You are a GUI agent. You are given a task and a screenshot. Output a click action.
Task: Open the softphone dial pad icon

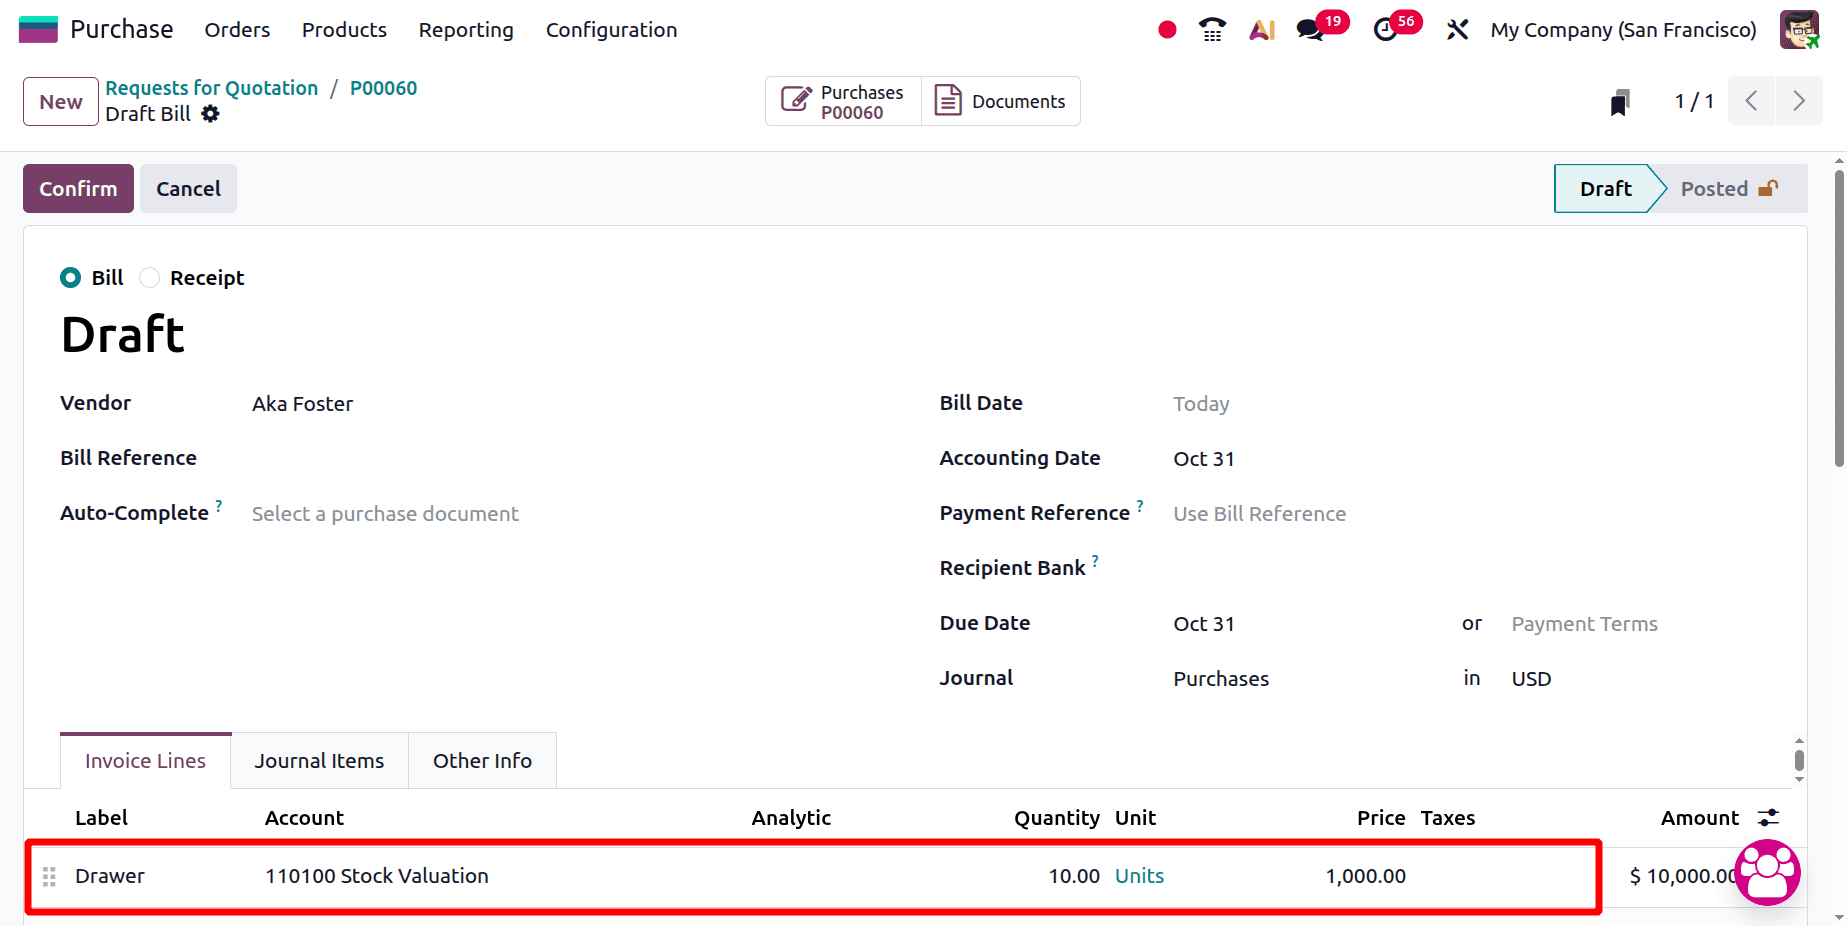1211,30
